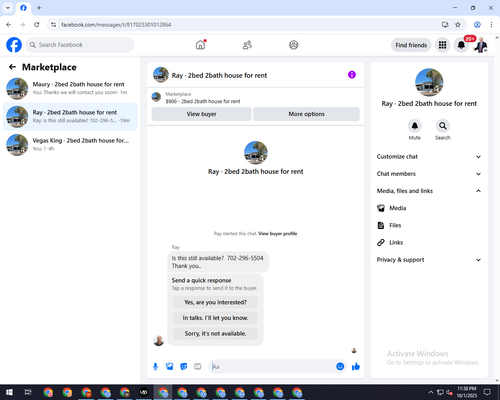Open the Facebook menu grid icon
Screen dimensions: 500x400
pos(442,45)
